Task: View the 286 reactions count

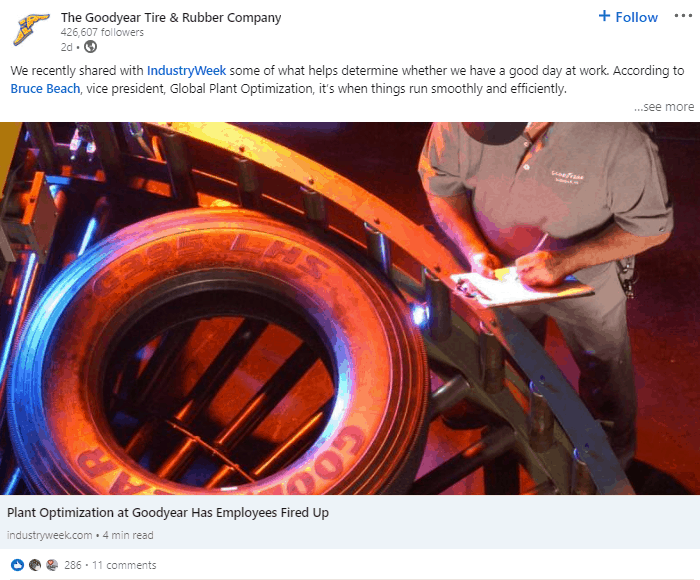Action: 73,565
